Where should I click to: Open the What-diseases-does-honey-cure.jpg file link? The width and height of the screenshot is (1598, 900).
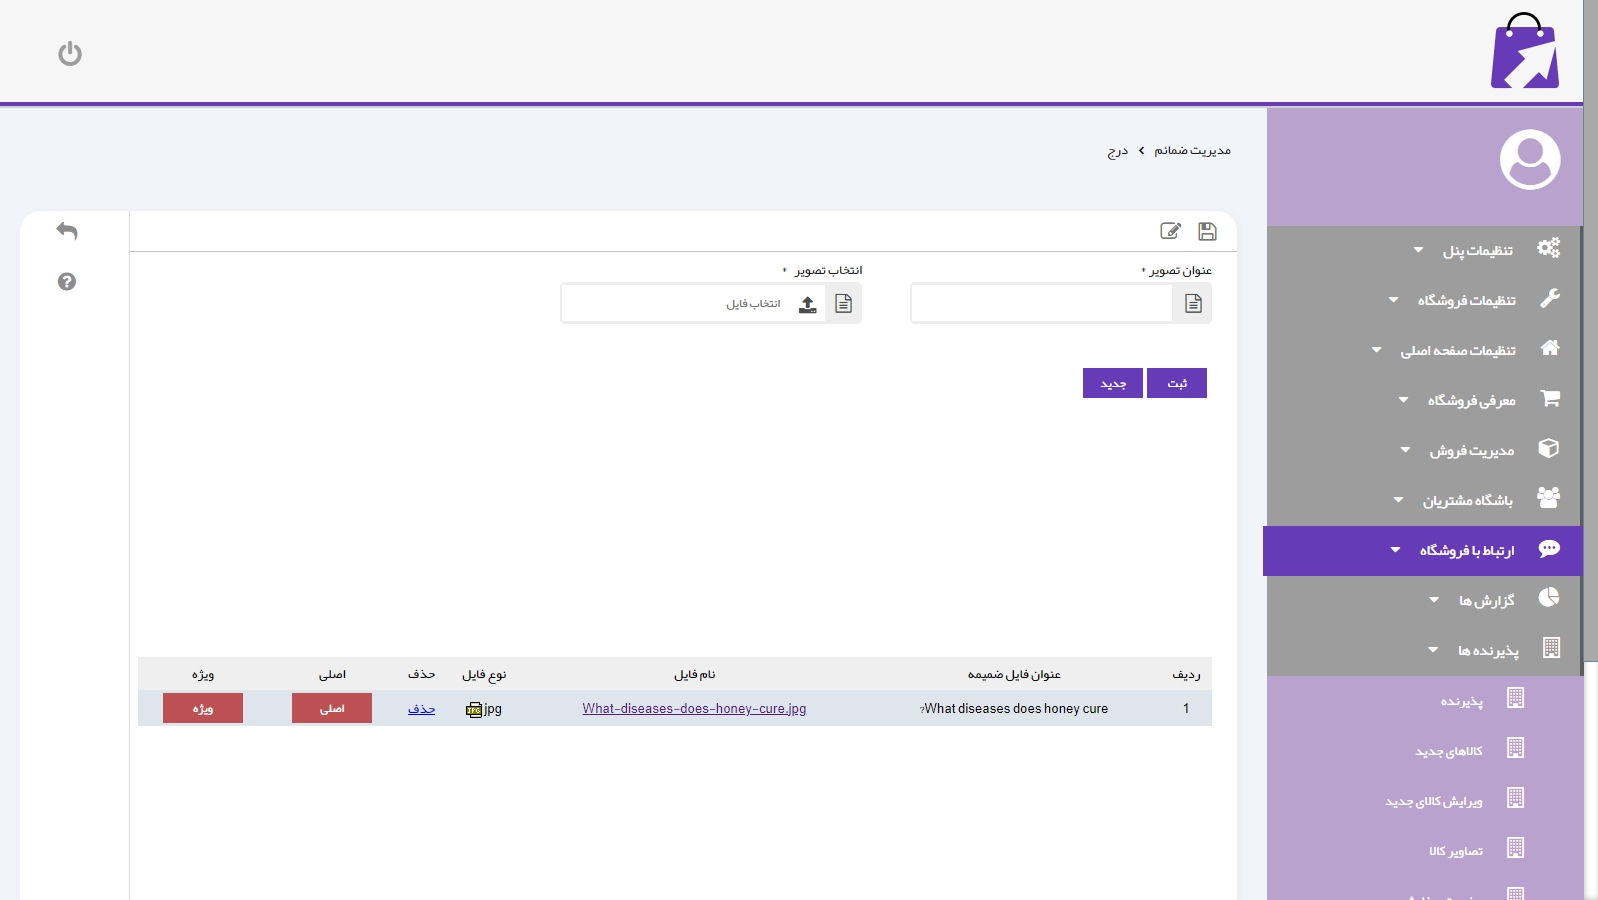click(x=694, y=708)
